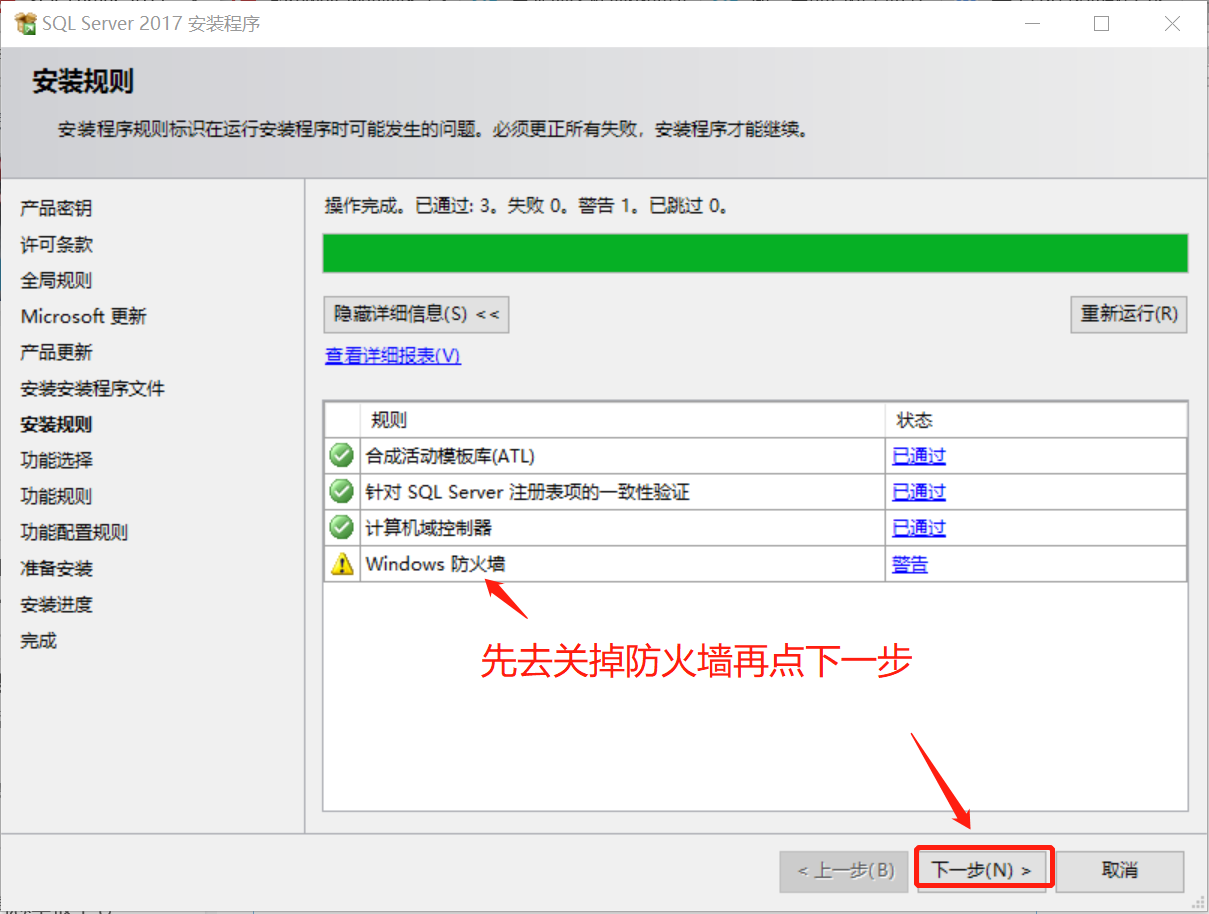Click rule text 针对 SQL Server 注册表项的一致性验证
This screenshot has height=914, width=1209.
pyautogui.click(x=527, y=492)
